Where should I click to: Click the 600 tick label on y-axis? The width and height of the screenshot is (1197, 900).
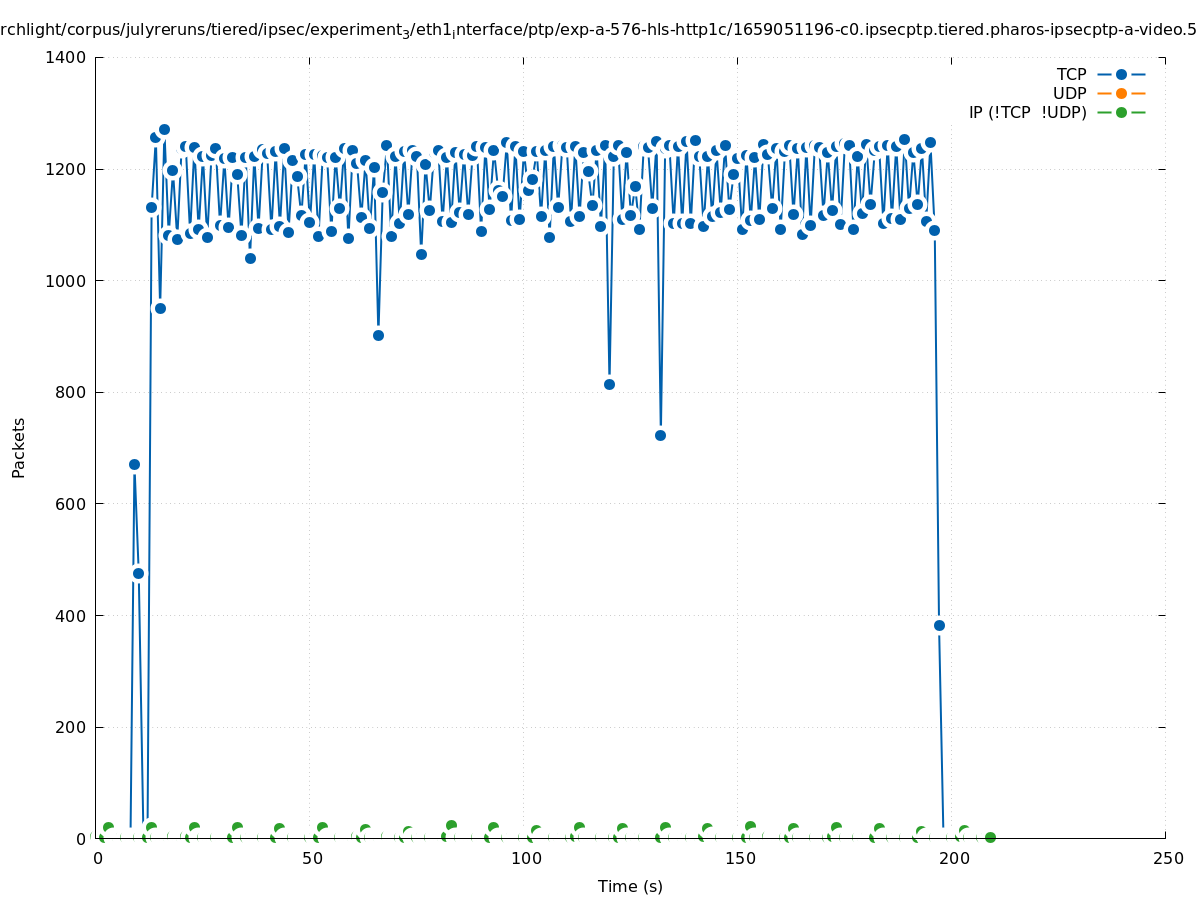[70, 504]
